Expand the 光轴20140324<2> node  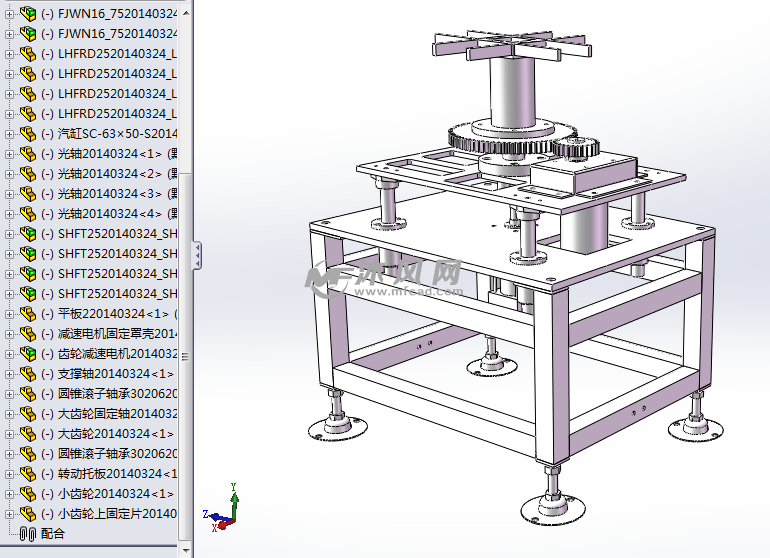[x=9, y=174]
